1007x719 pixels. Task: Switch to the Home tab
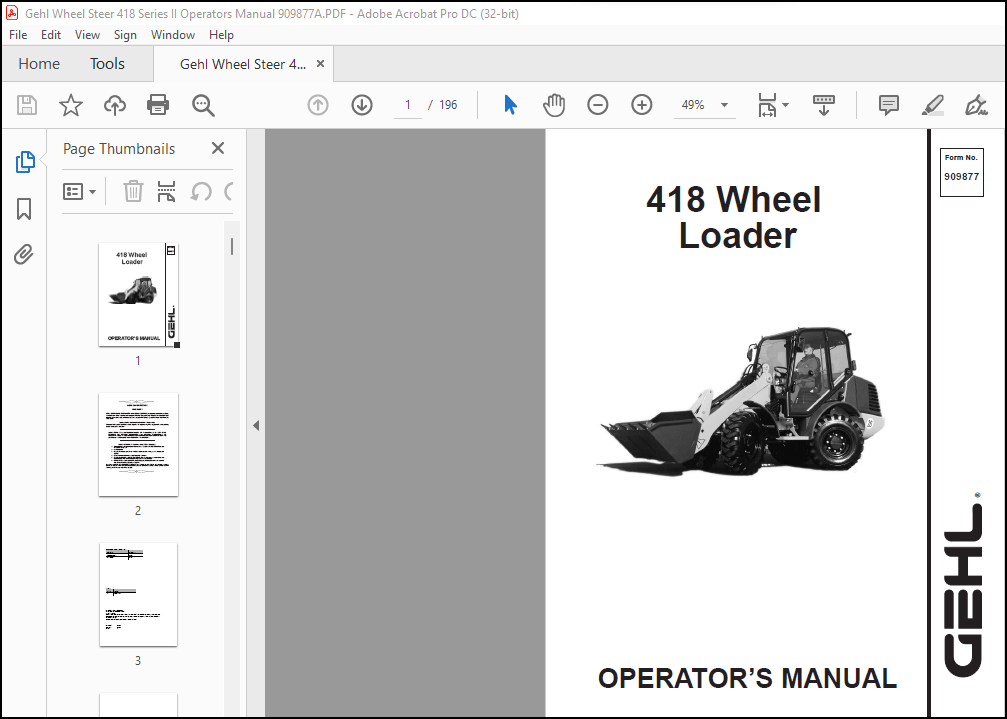(x=39, y=64)
